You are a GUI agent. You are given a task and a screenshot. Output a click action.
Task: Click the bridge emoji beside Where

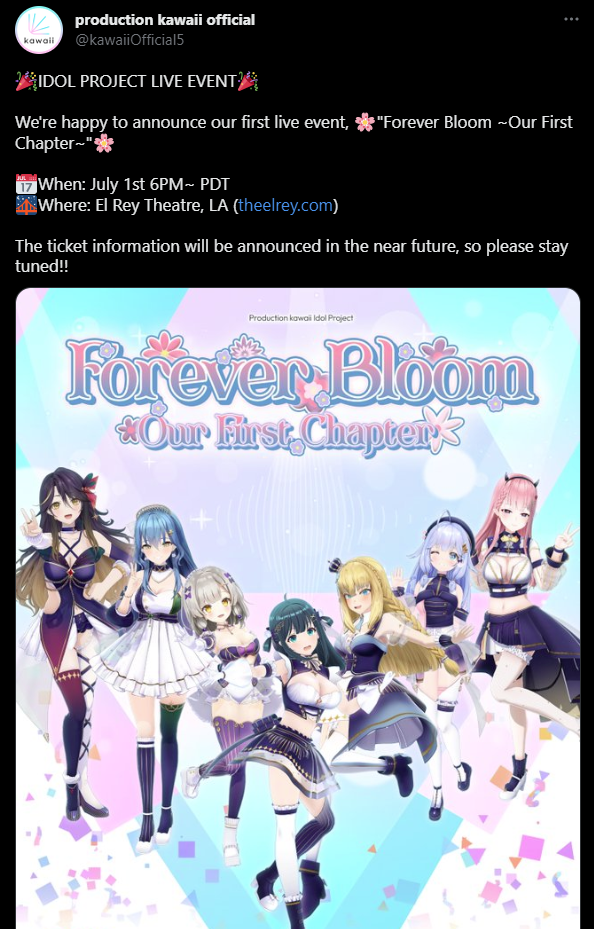click(x=25, y=206)
